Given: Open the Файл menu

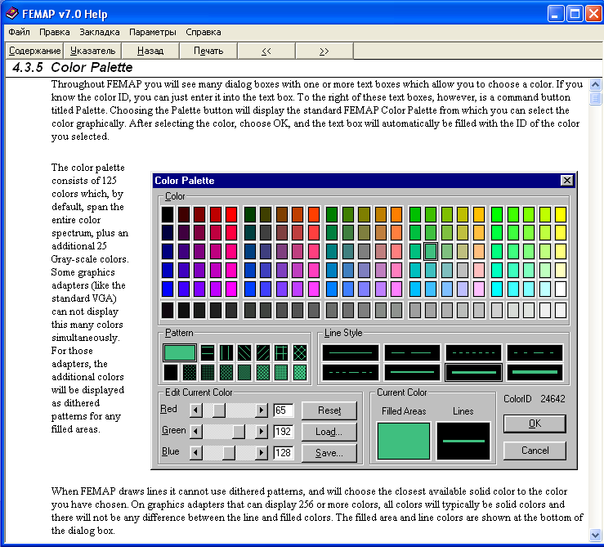Looking at the screenshot, I should tap(18, 32).
